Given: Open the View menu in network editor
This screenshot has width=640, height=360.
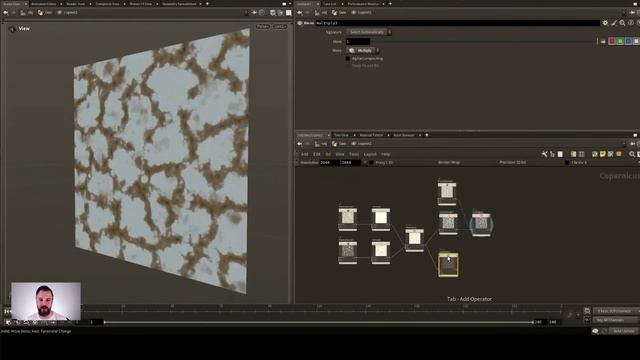Looking at the screenshot, I should (x=340, y=154).
